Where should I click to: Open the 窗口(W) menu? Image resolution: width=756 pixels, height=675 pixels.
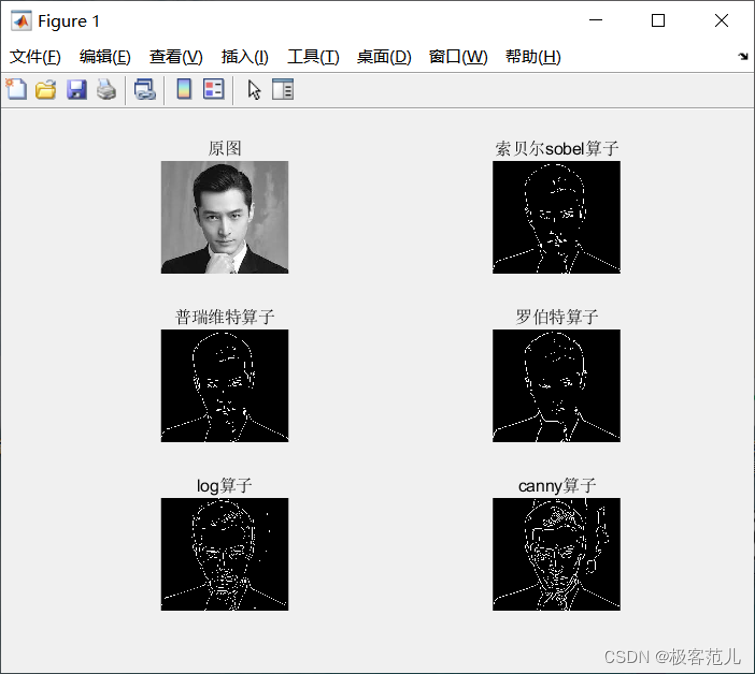tap(459, 56)
